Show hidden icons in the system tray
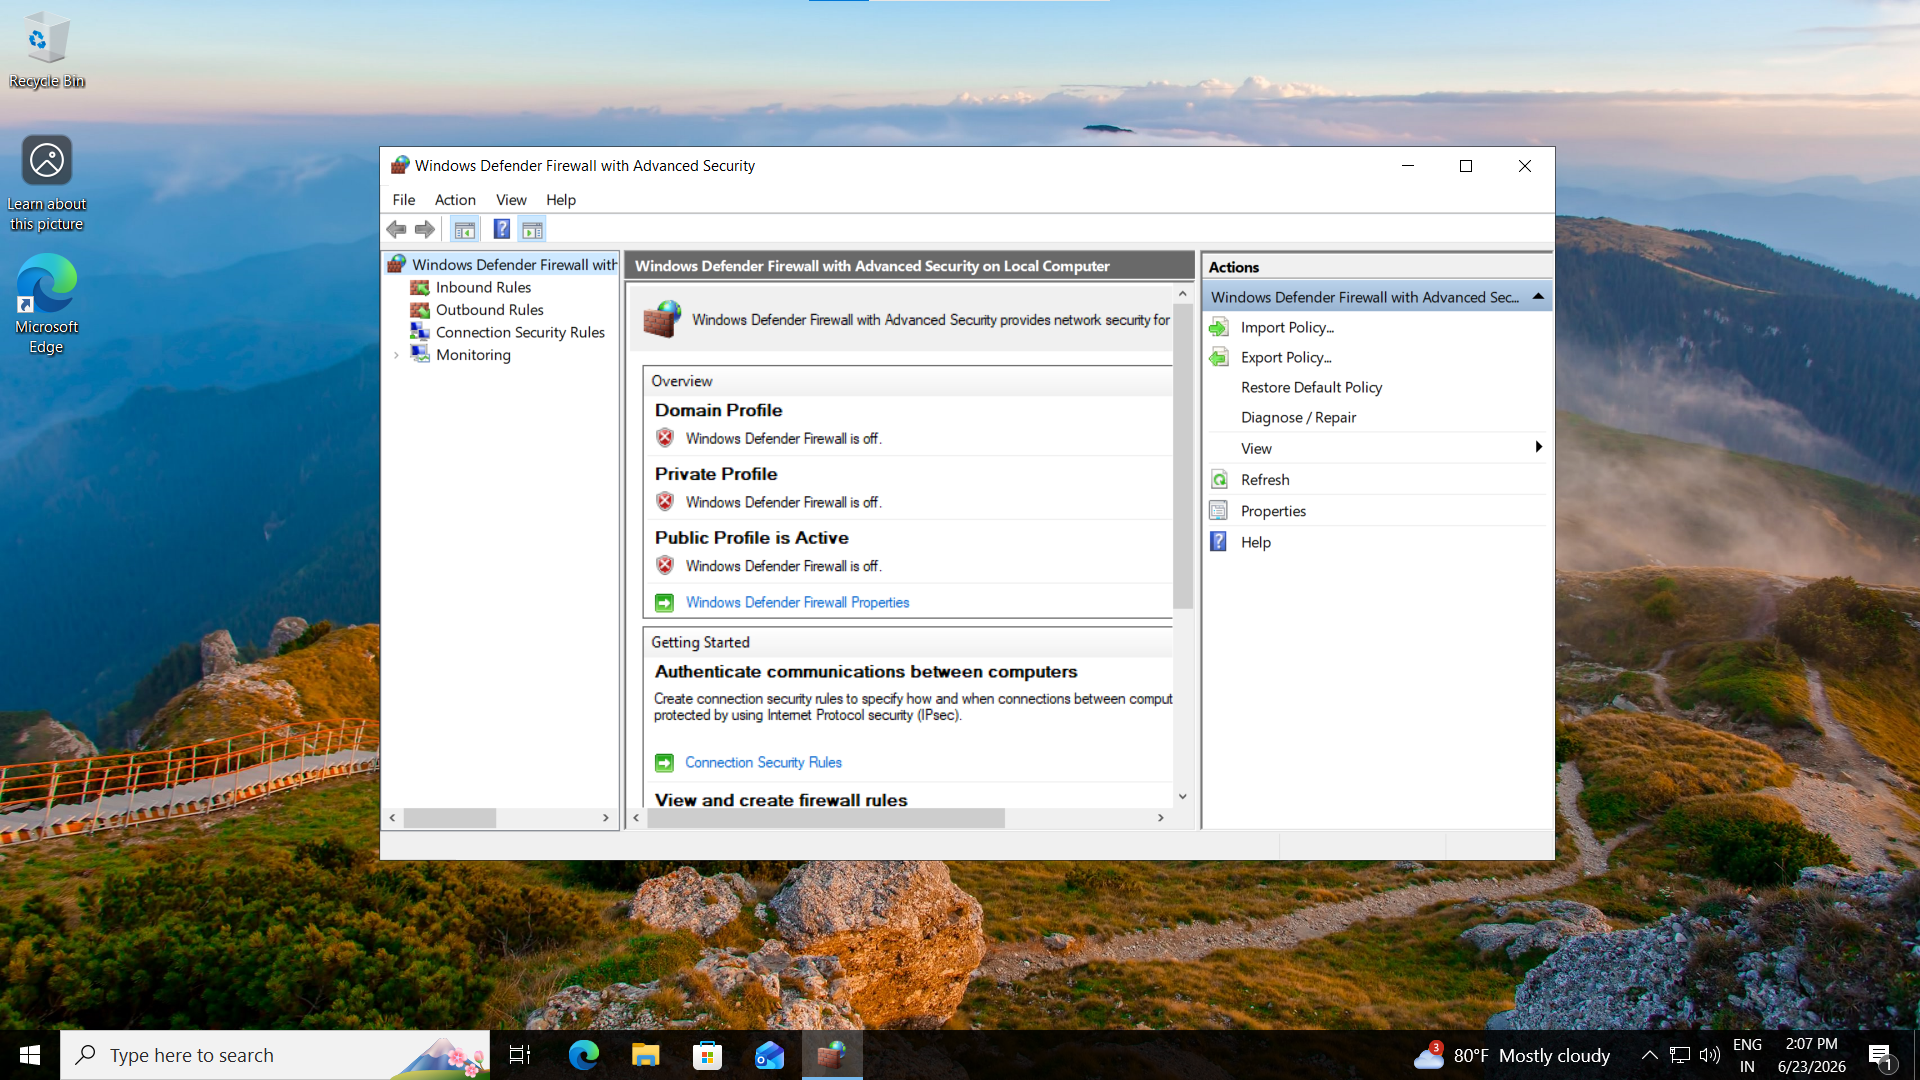This screenshot has height=1080, width=1920. pos(1650,1055)
